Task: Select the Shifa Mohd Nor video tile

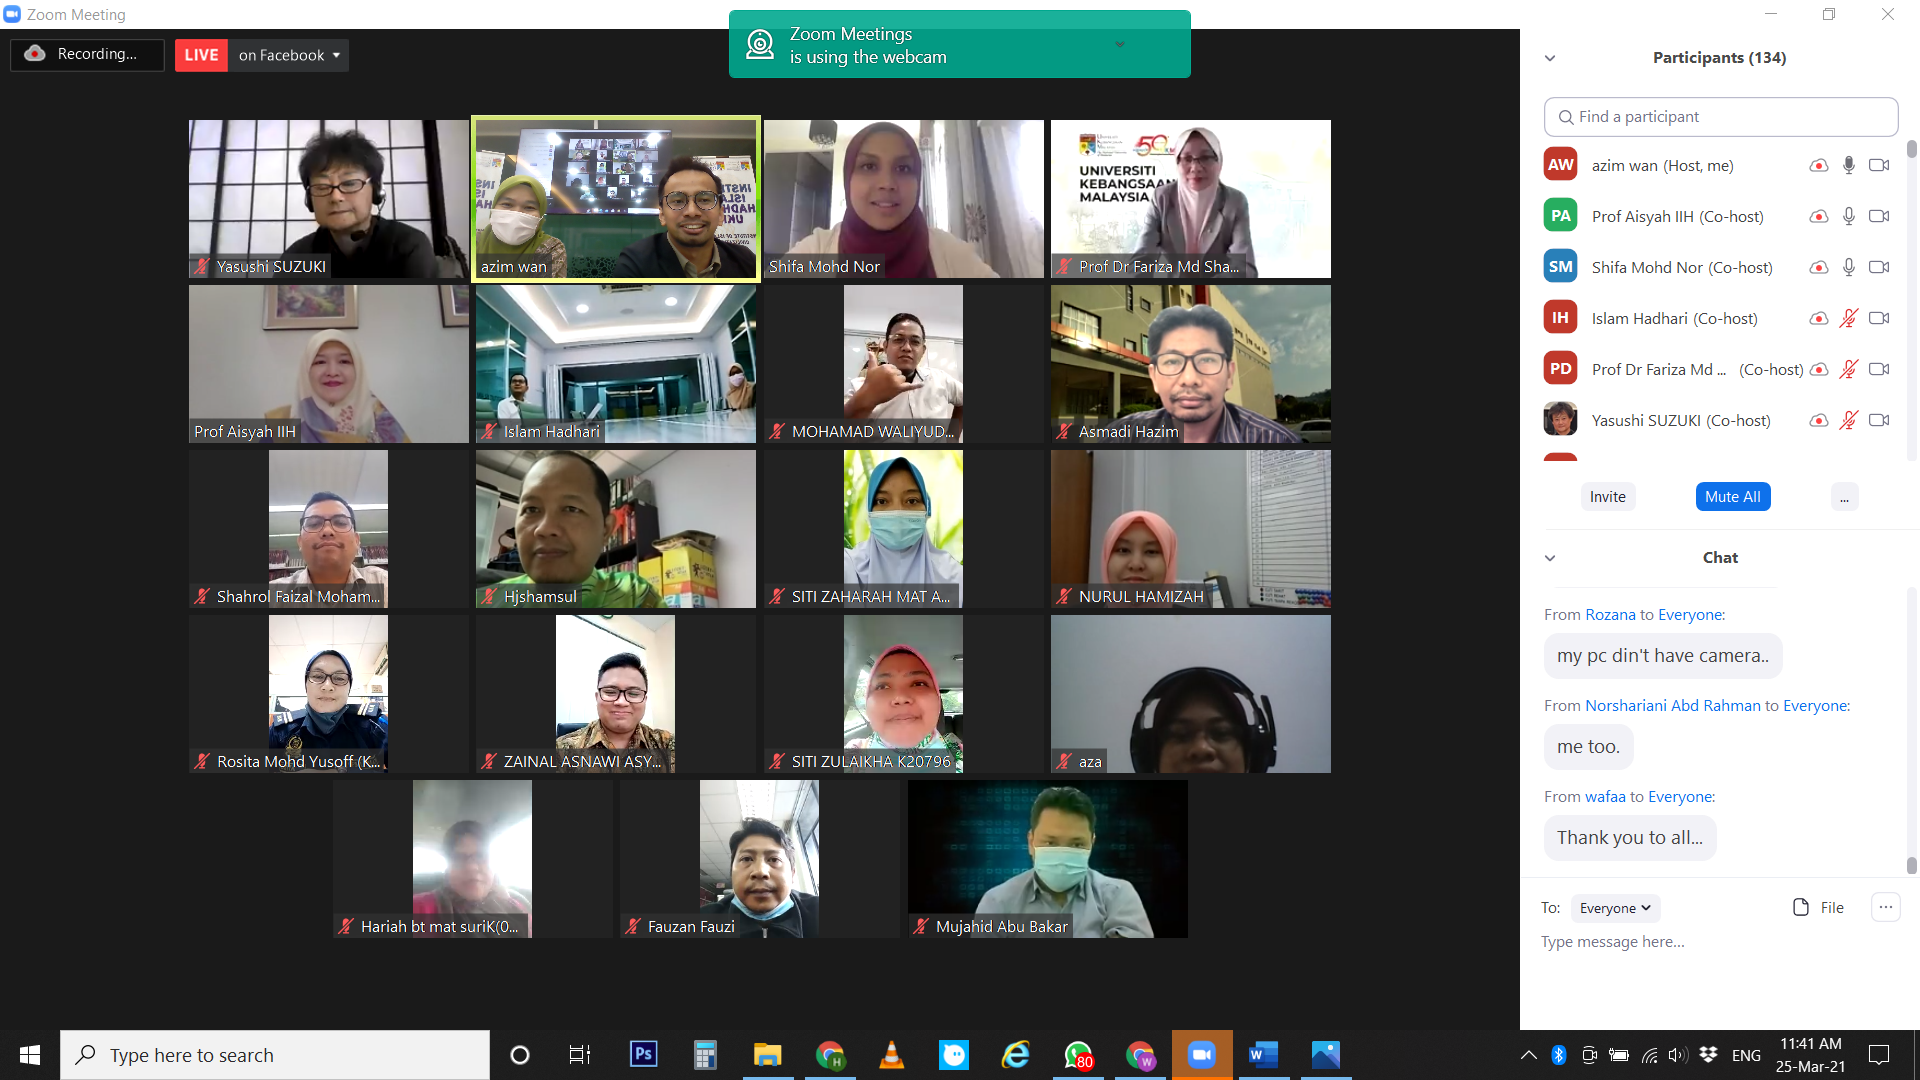Action: click(904, 199)
